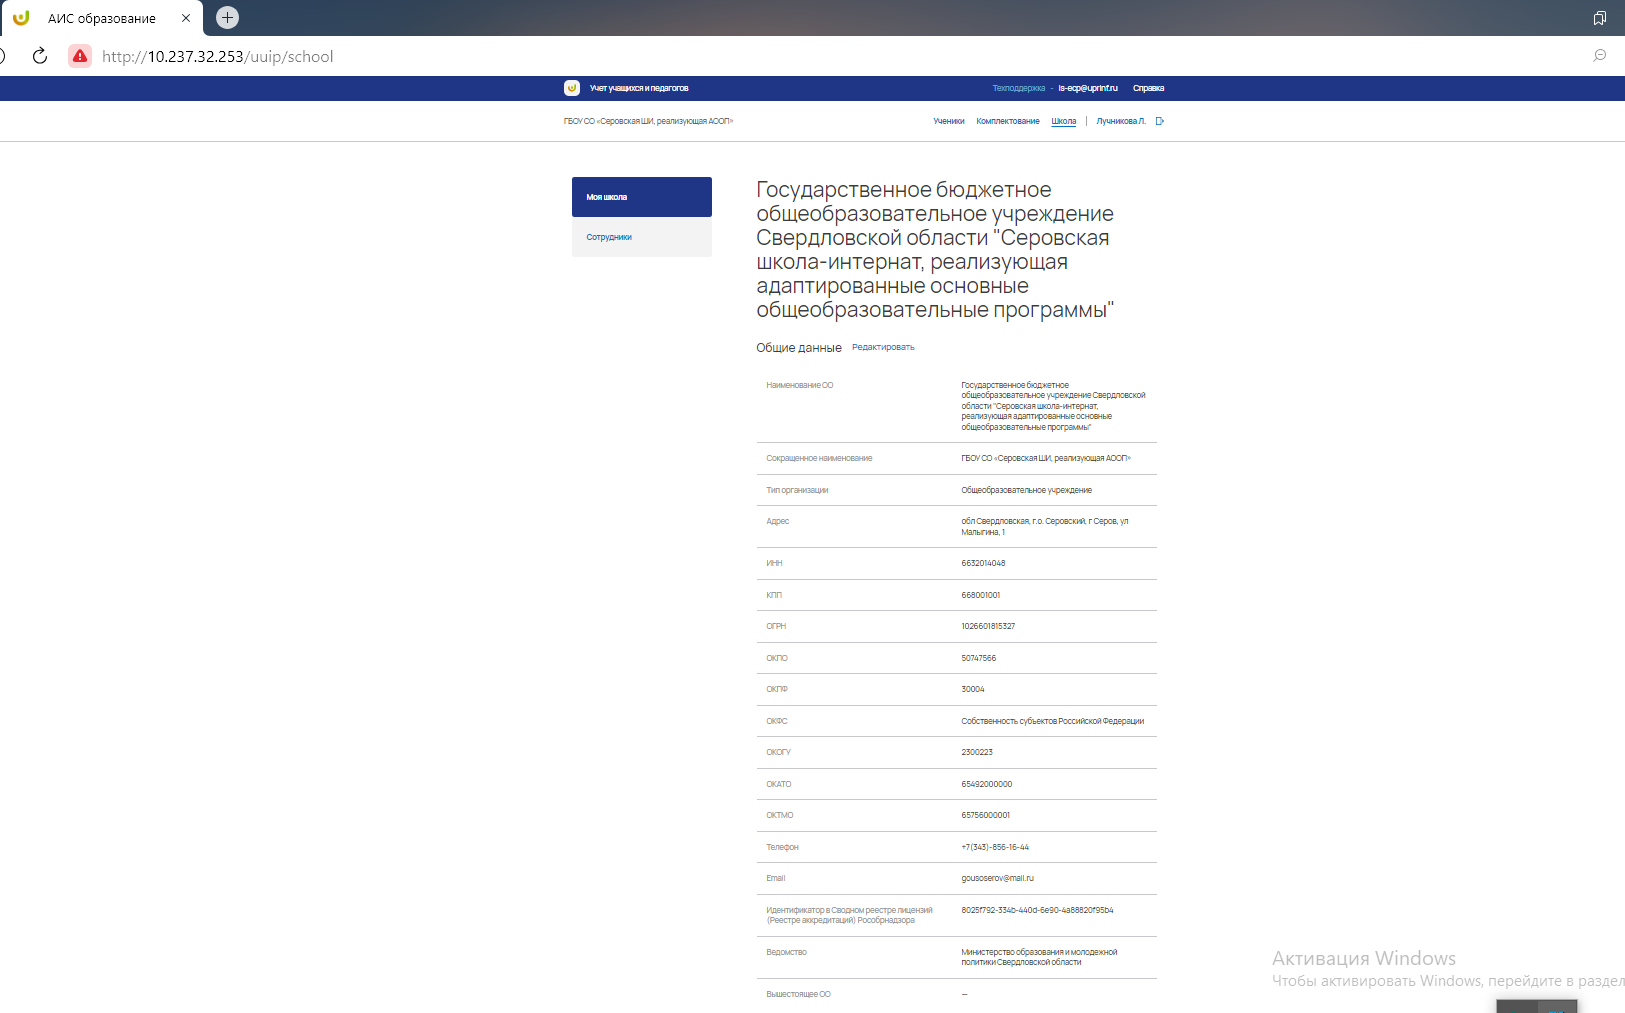Close the АИС образование tab

[186, 18]
